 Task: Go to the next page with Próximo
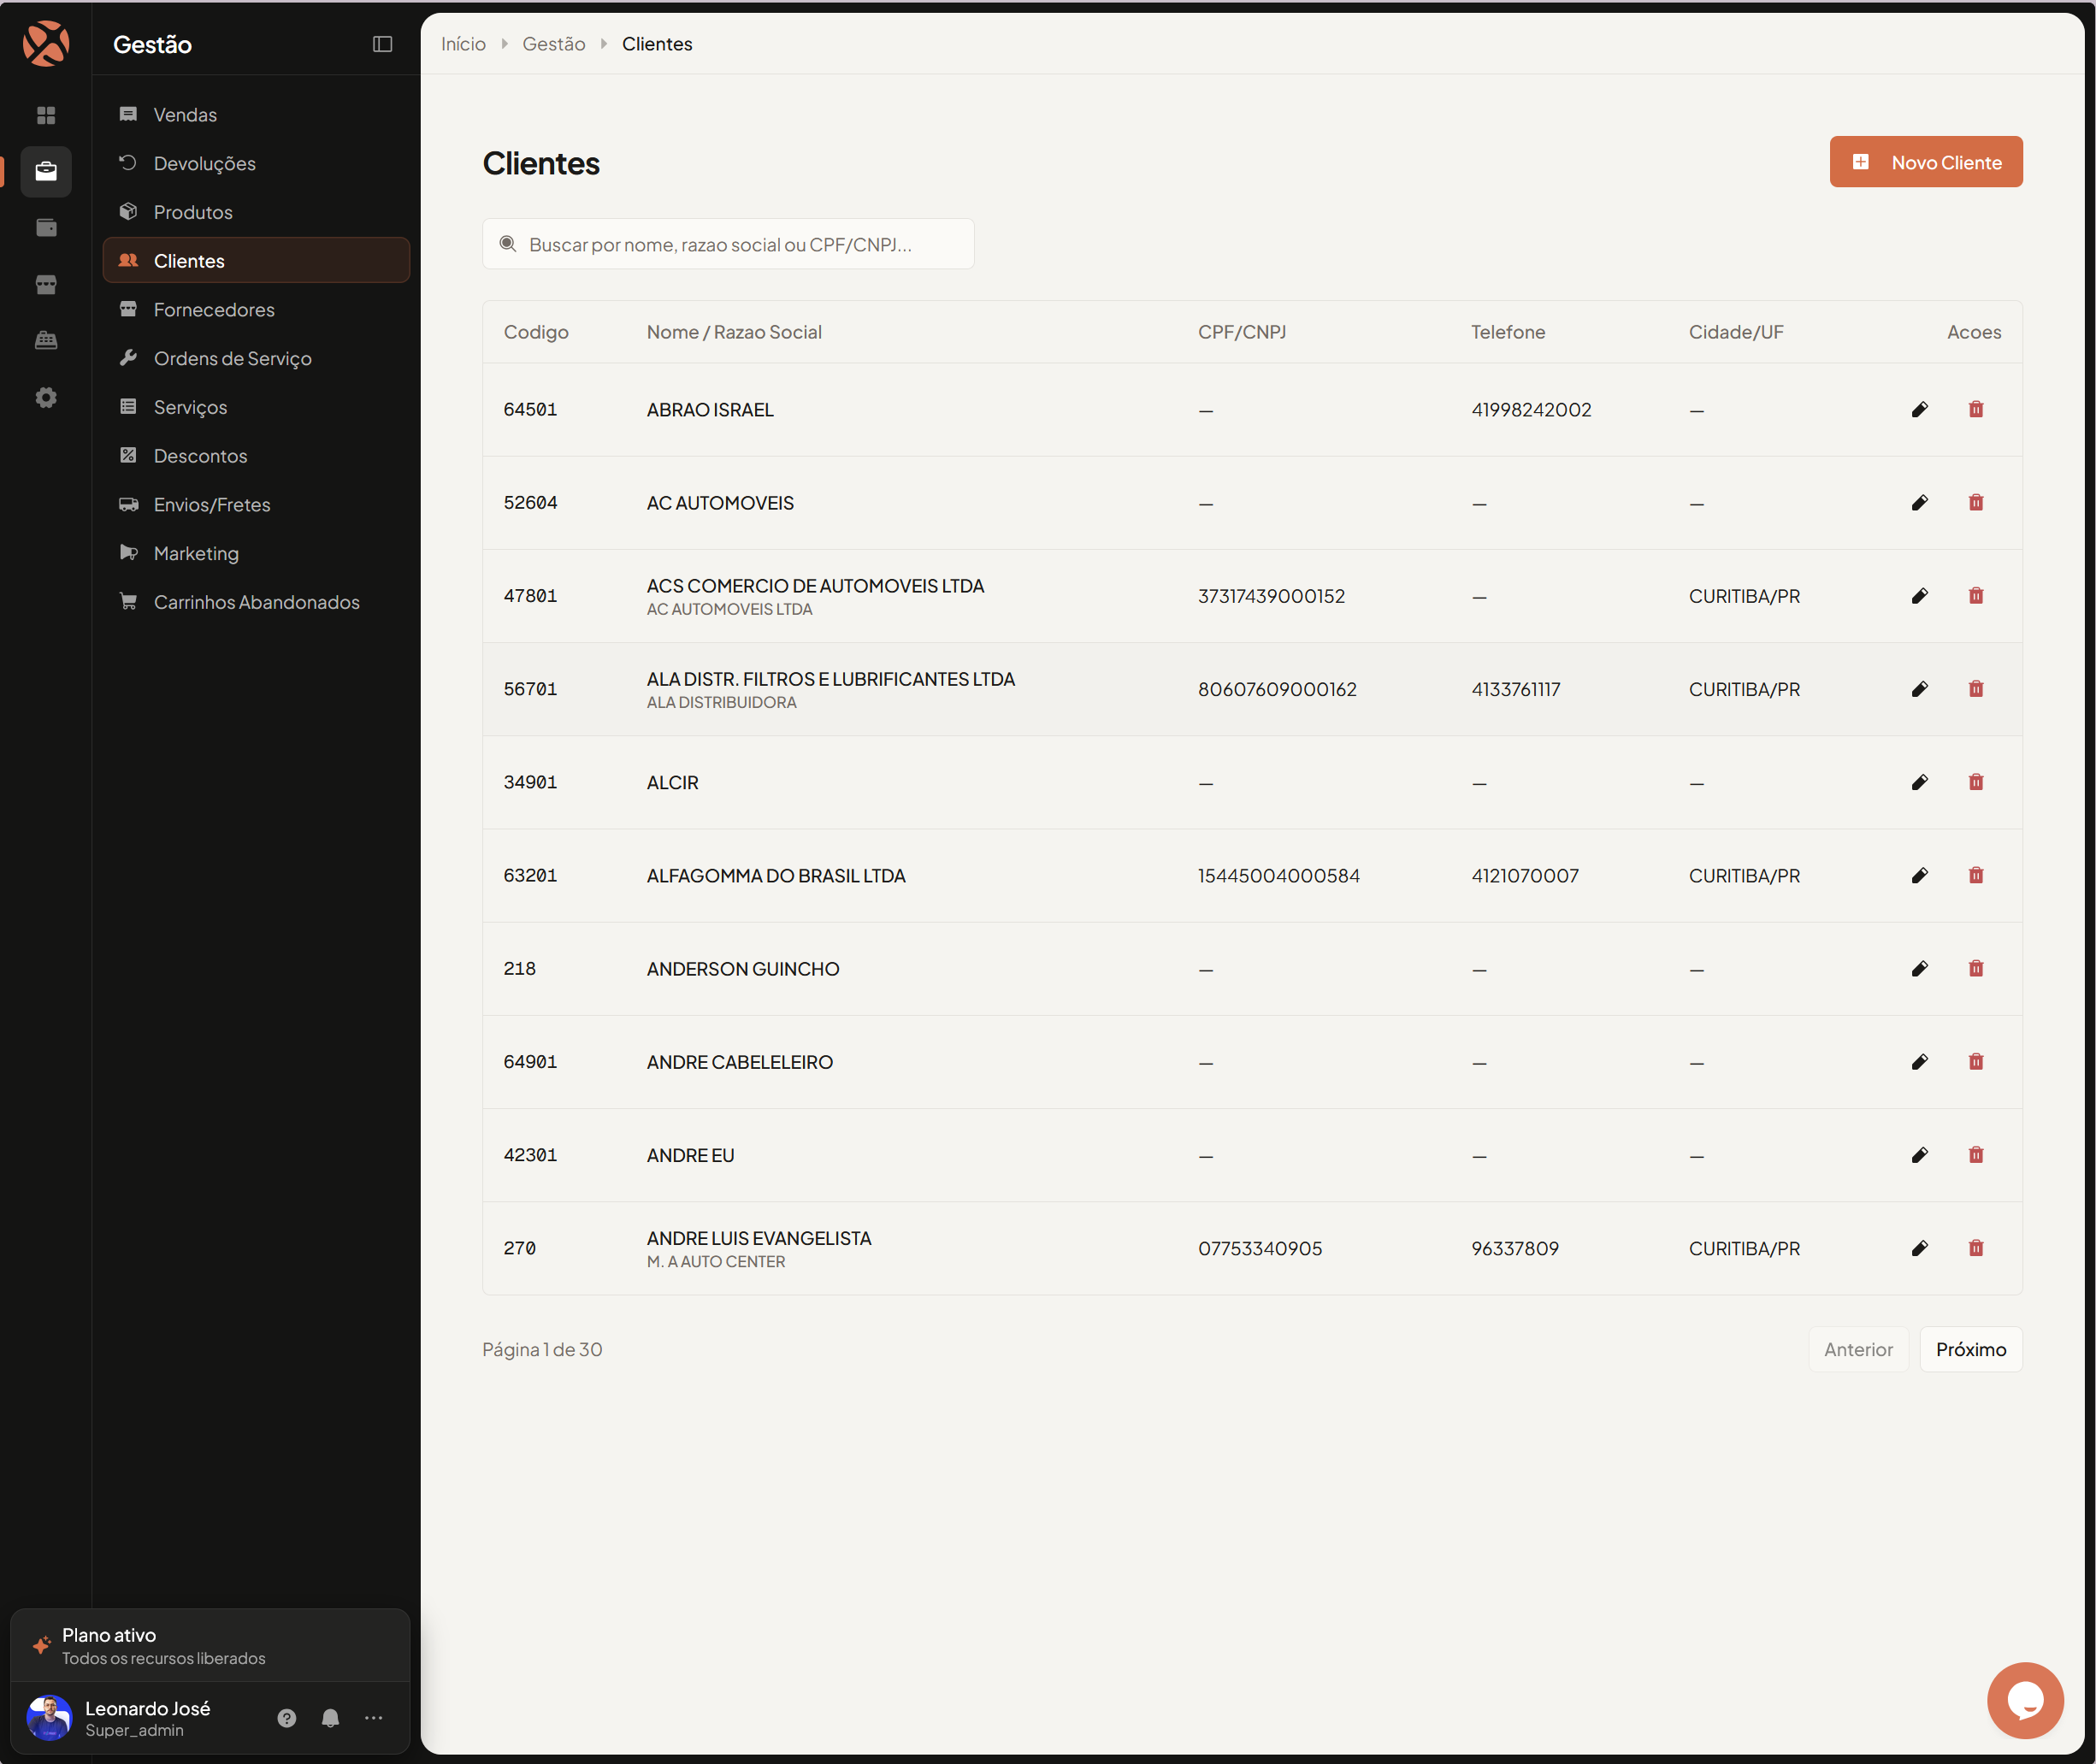(1970, 1349)
